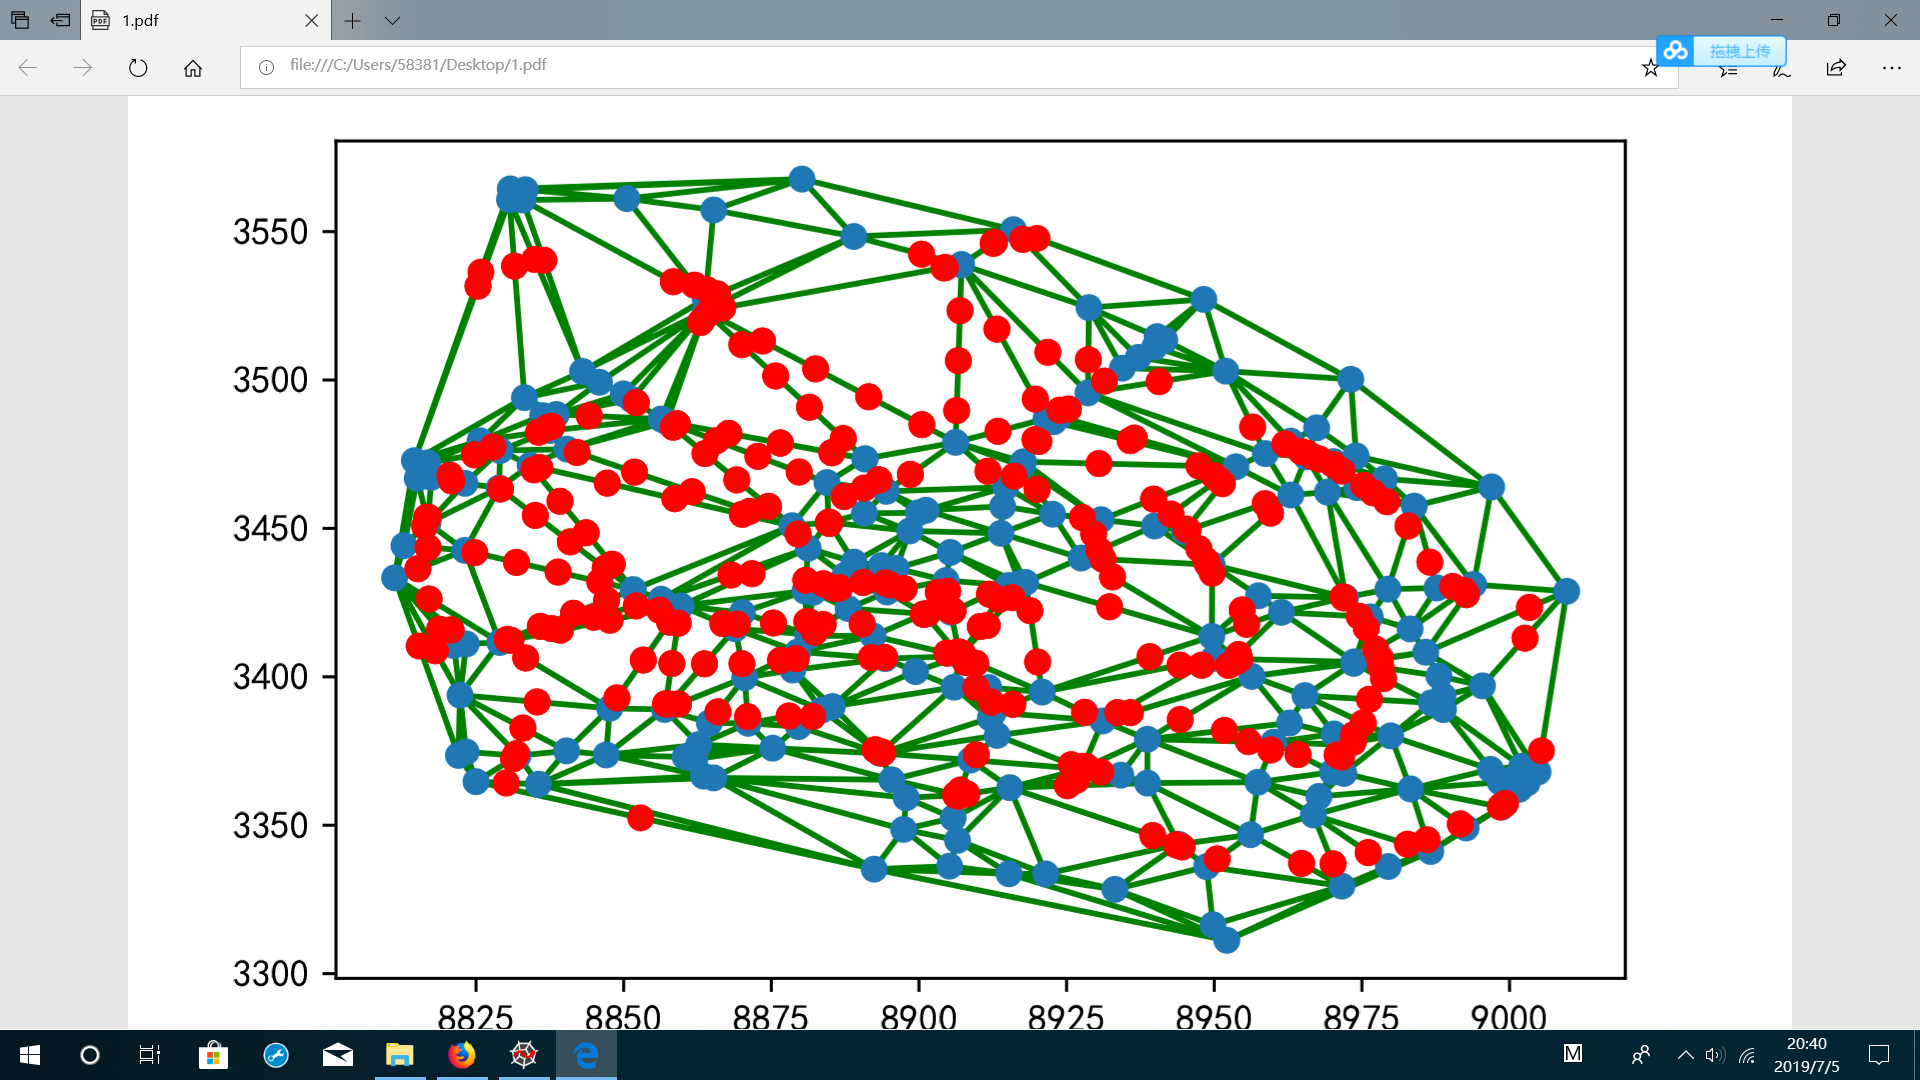This screenshot has width=1920, height=1080.
Task: Open the Favorites hub list icon
Action: pyautogui.click(x=1728, y=70)
